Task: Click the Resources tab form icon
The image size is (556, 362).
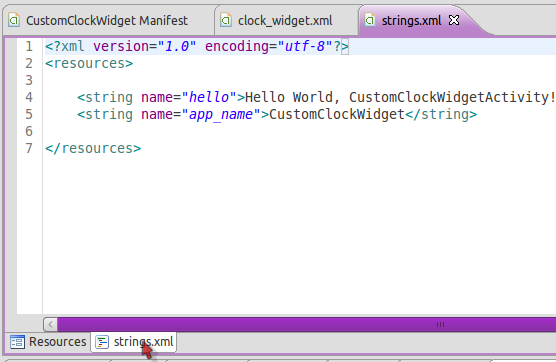Action: tap(17, 342)
